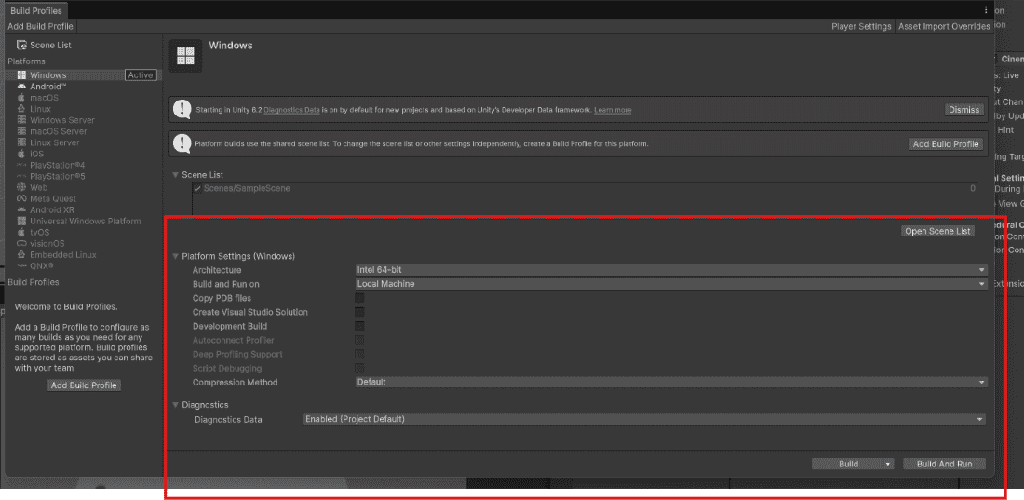The width and height of the screenshot is (1024, 500).
Task: Select the Android platform icon
Action: 22,86
